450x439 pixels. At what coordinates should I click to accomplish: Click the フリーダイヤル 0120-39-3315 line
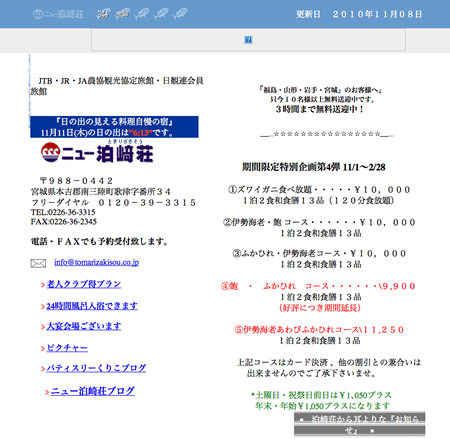(113, 202)
